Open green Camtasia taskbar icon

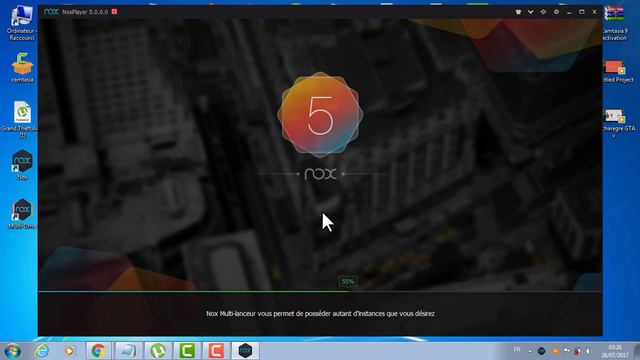[x=187, y=351]
